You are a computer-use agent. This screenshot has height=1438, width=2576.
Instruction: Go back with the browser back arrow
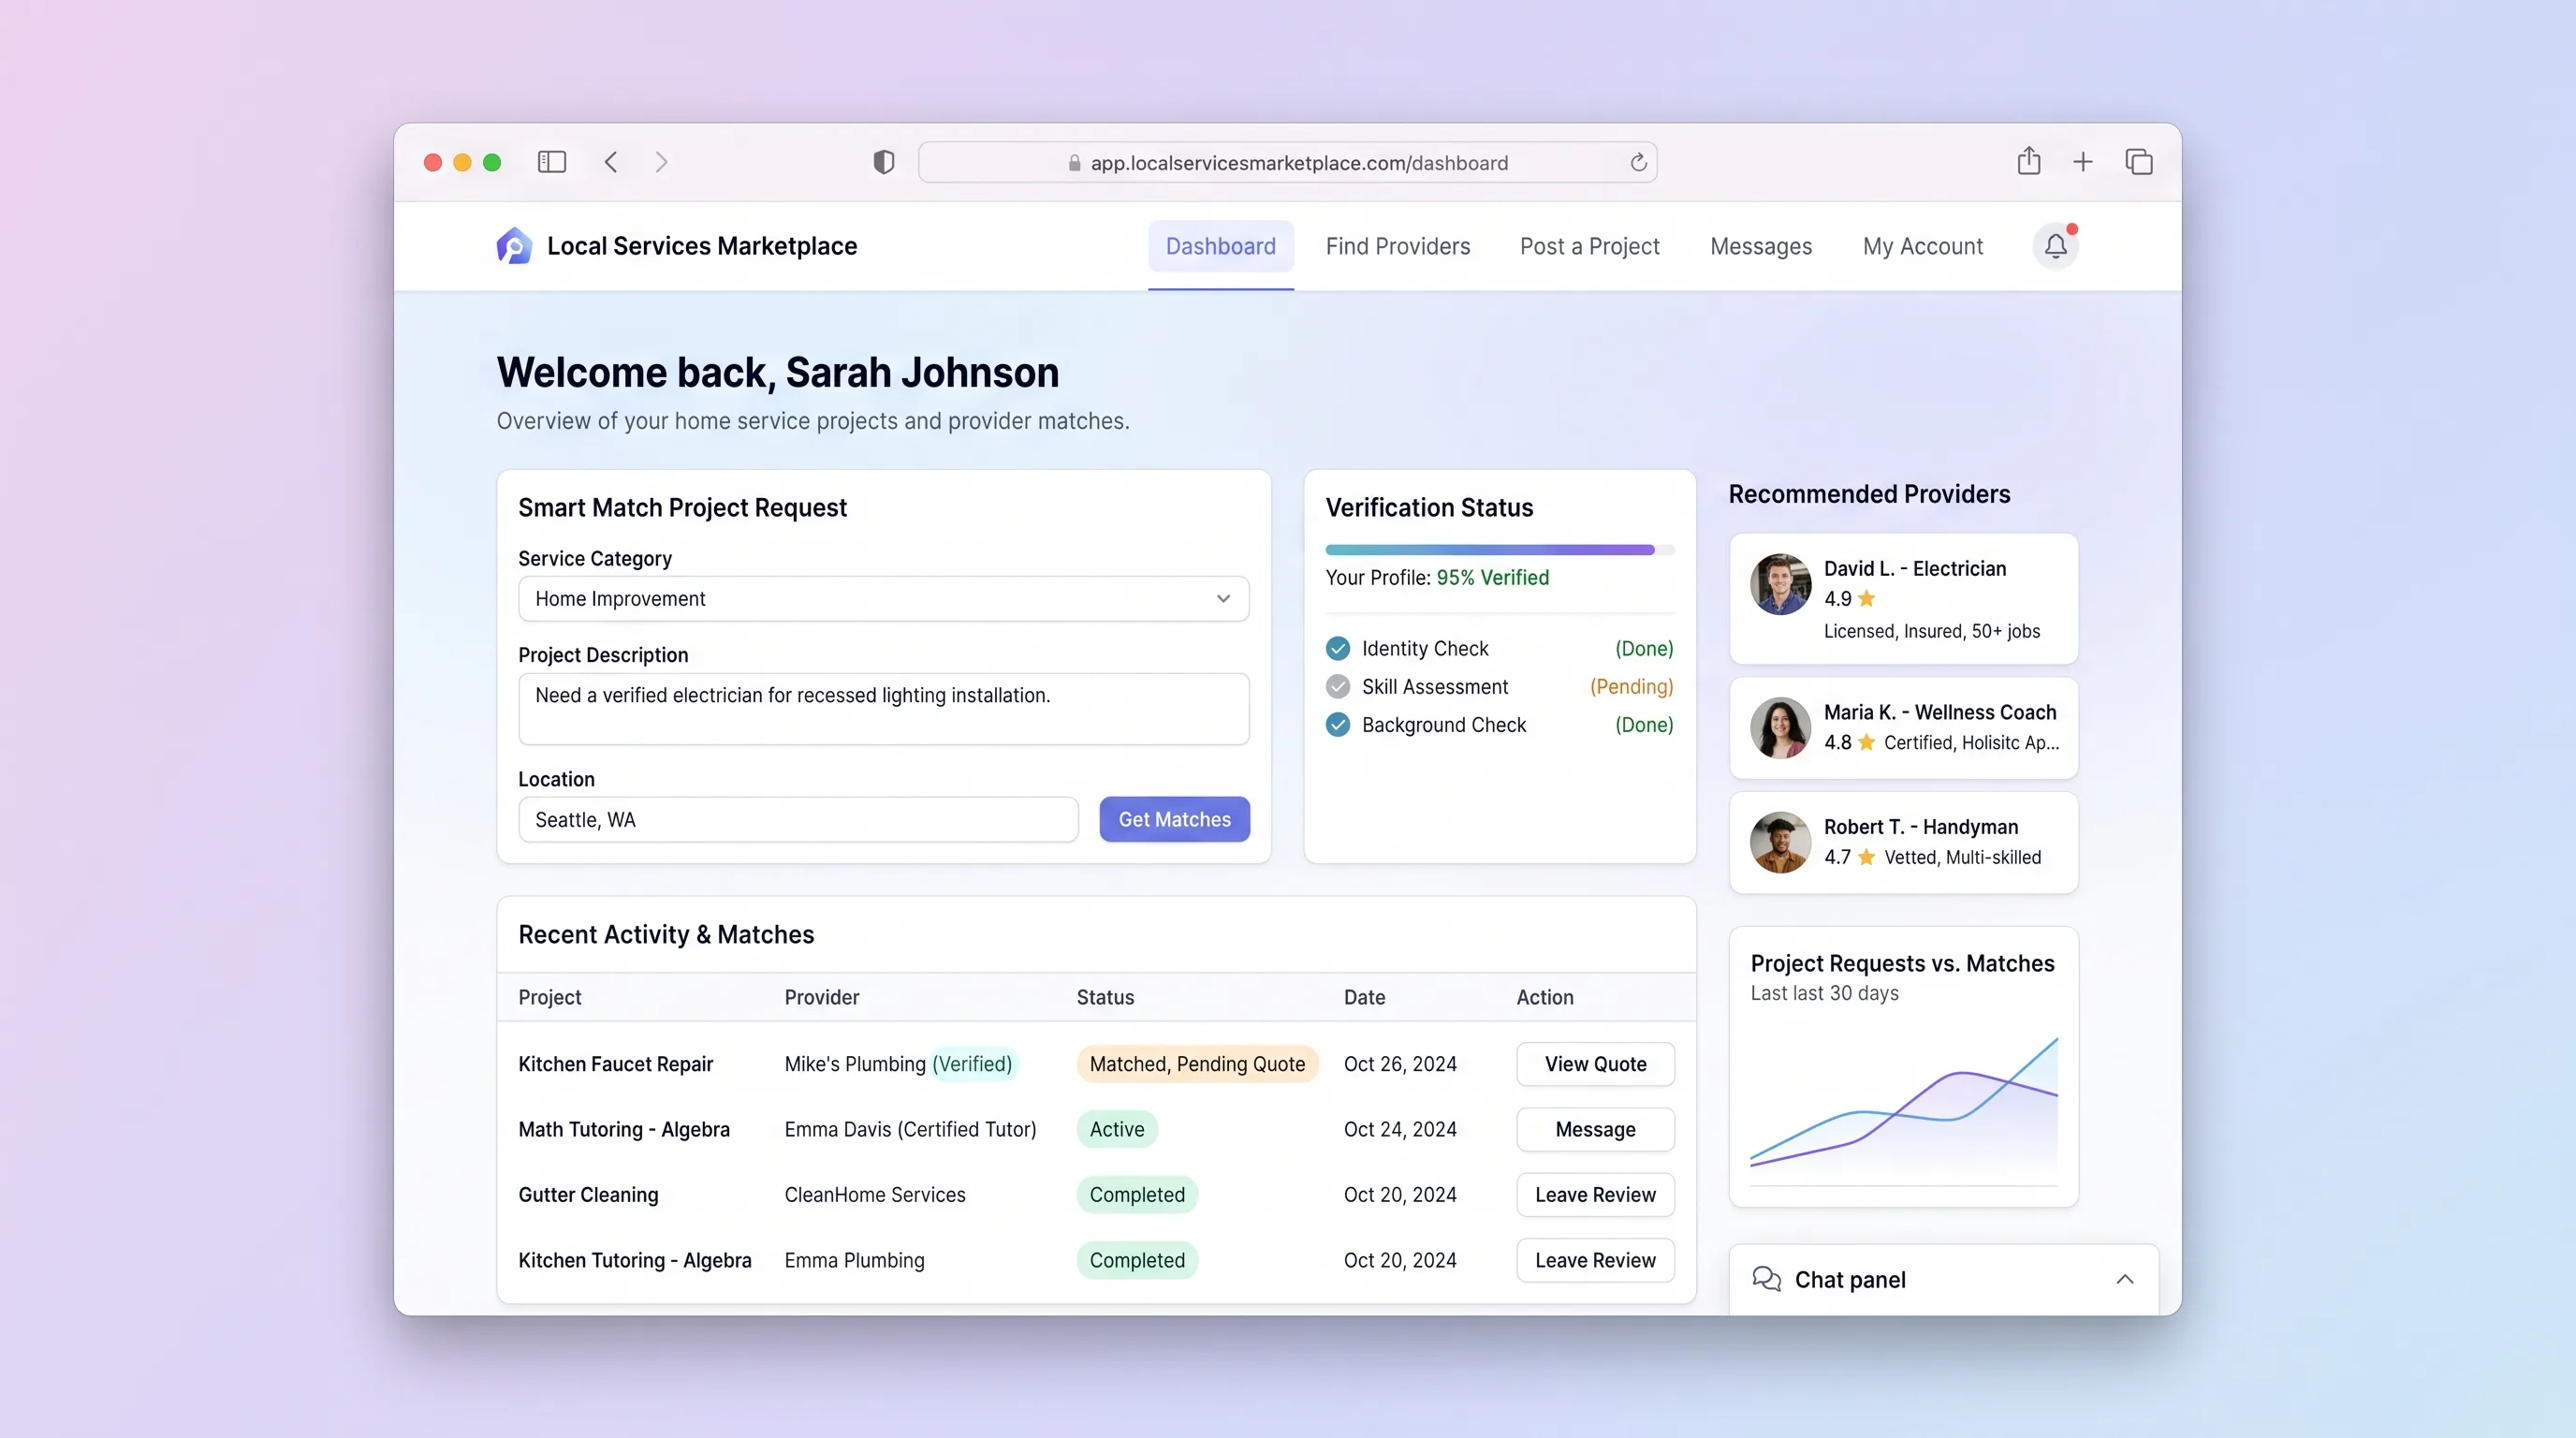tap(611, 162)
